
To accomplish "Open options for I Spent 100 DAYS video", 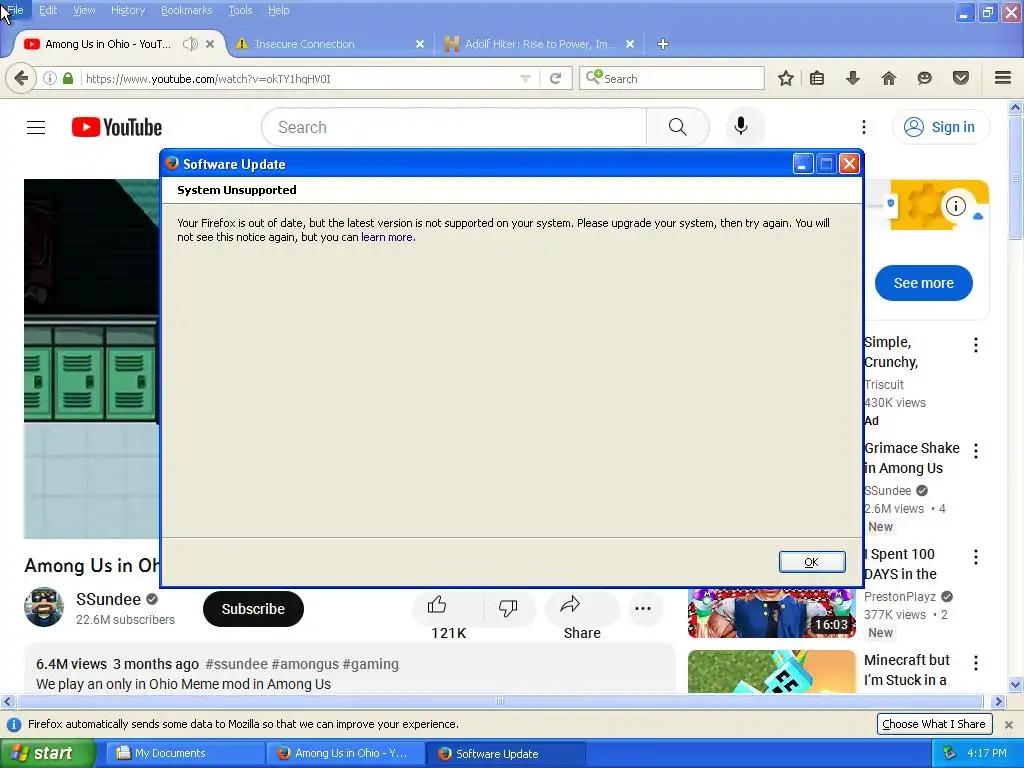I will [976, 557].
